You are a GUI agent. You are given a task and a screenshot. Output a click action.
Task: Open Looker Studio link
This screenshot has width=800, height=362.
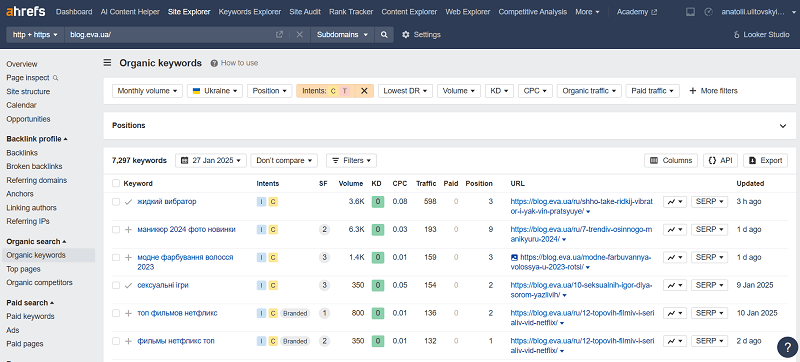pyautogui.click(x=761, y=35)
